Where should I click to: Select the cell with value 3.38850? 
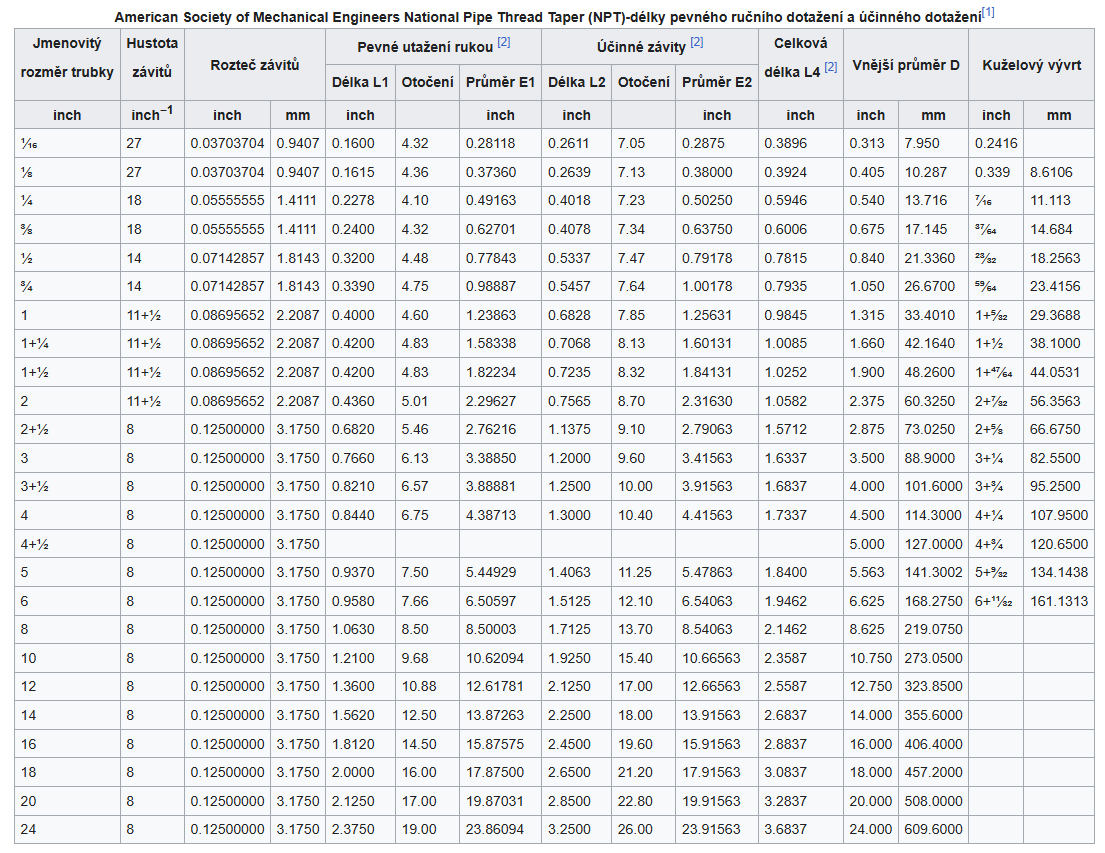[500, 458]
